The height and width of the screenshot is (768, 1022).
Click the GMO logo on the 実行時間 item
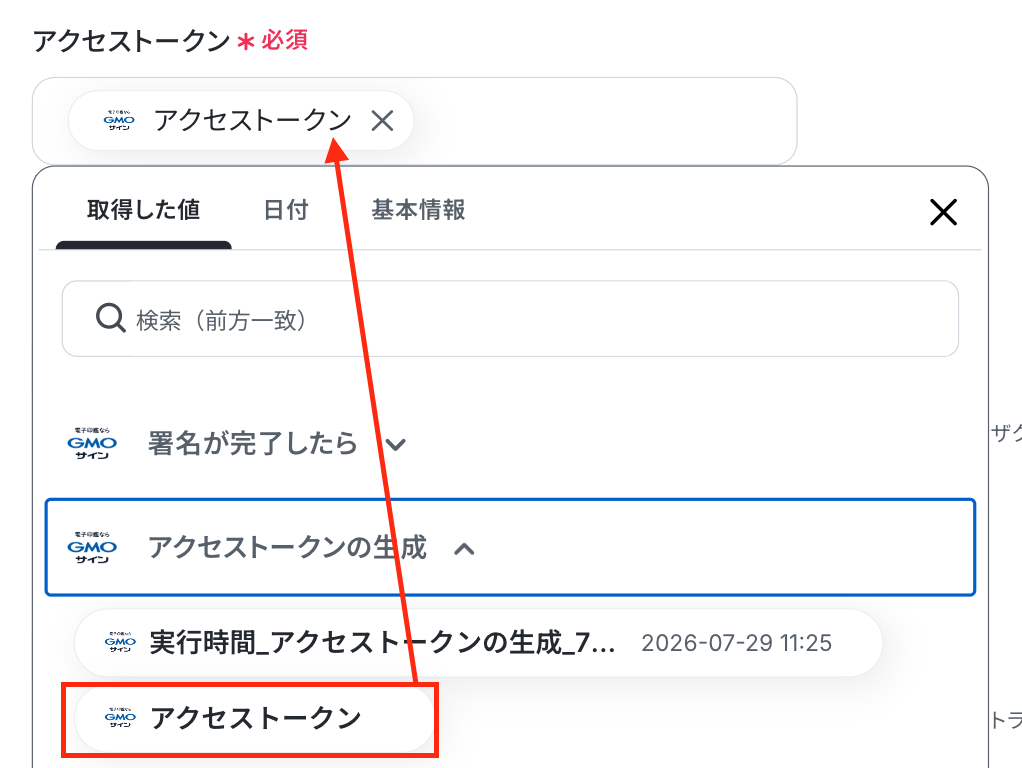coord(121,642)
